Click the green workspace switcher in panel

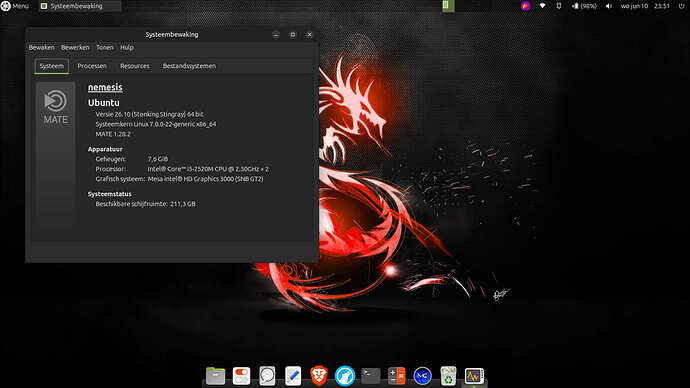[x=448, y=6]
